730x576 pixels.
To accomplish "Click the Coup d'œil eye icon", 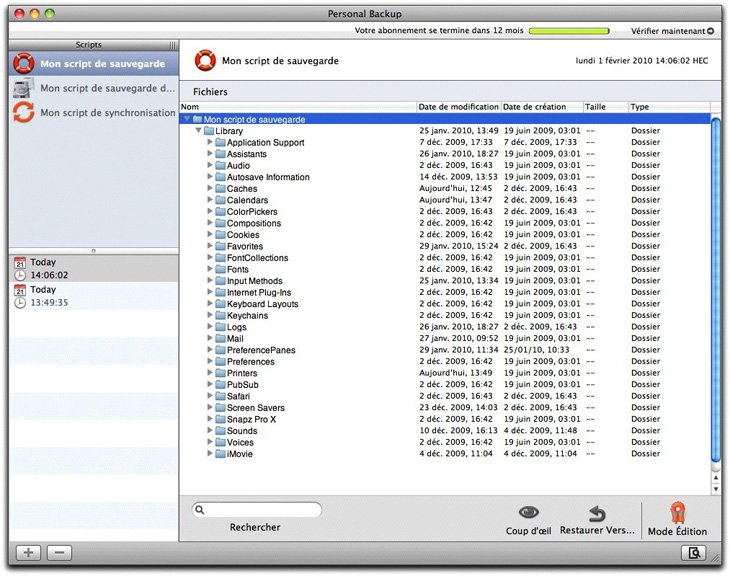I will click(528, 512).
